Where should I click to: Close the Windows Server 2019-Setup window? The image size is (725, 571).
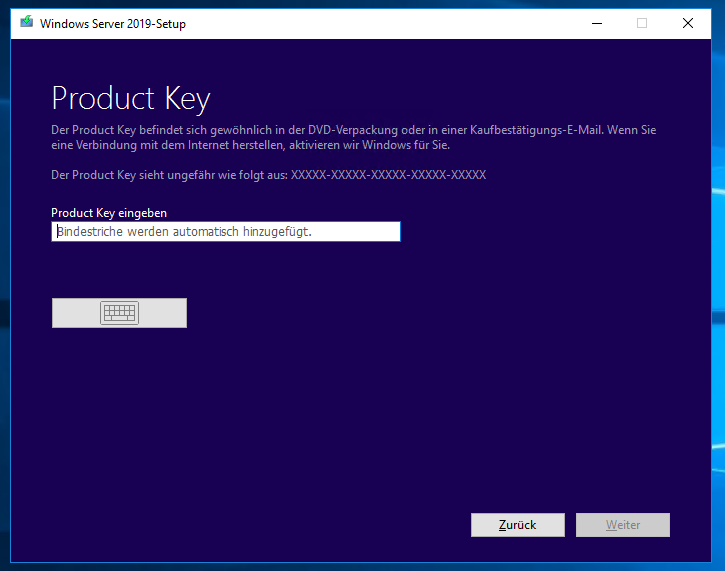[688, 23]
